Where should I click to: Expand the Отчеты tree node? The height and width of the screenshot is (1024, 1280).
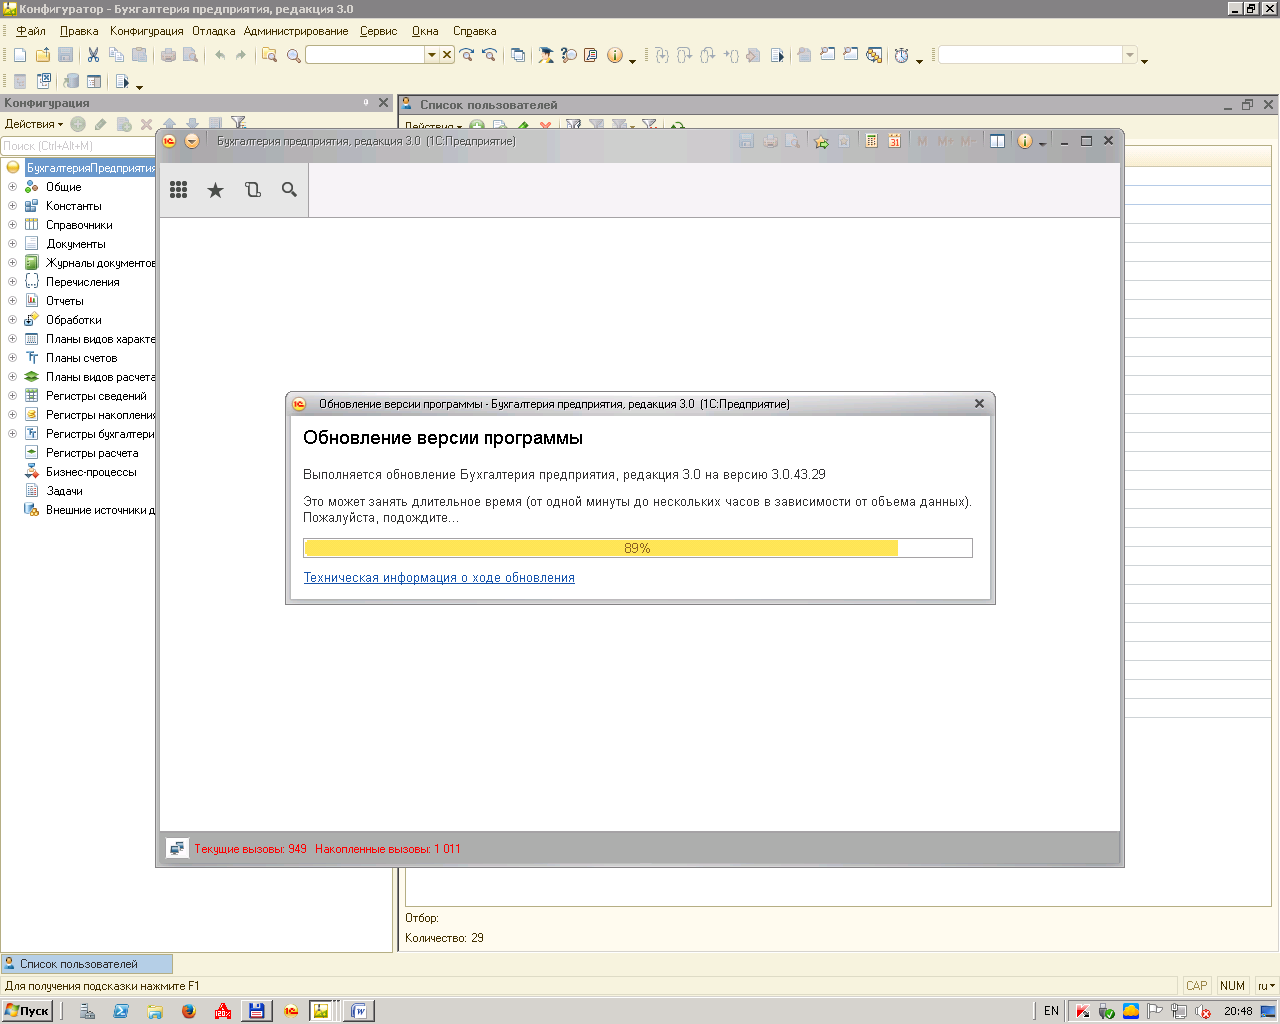click(x=12, y=301)
